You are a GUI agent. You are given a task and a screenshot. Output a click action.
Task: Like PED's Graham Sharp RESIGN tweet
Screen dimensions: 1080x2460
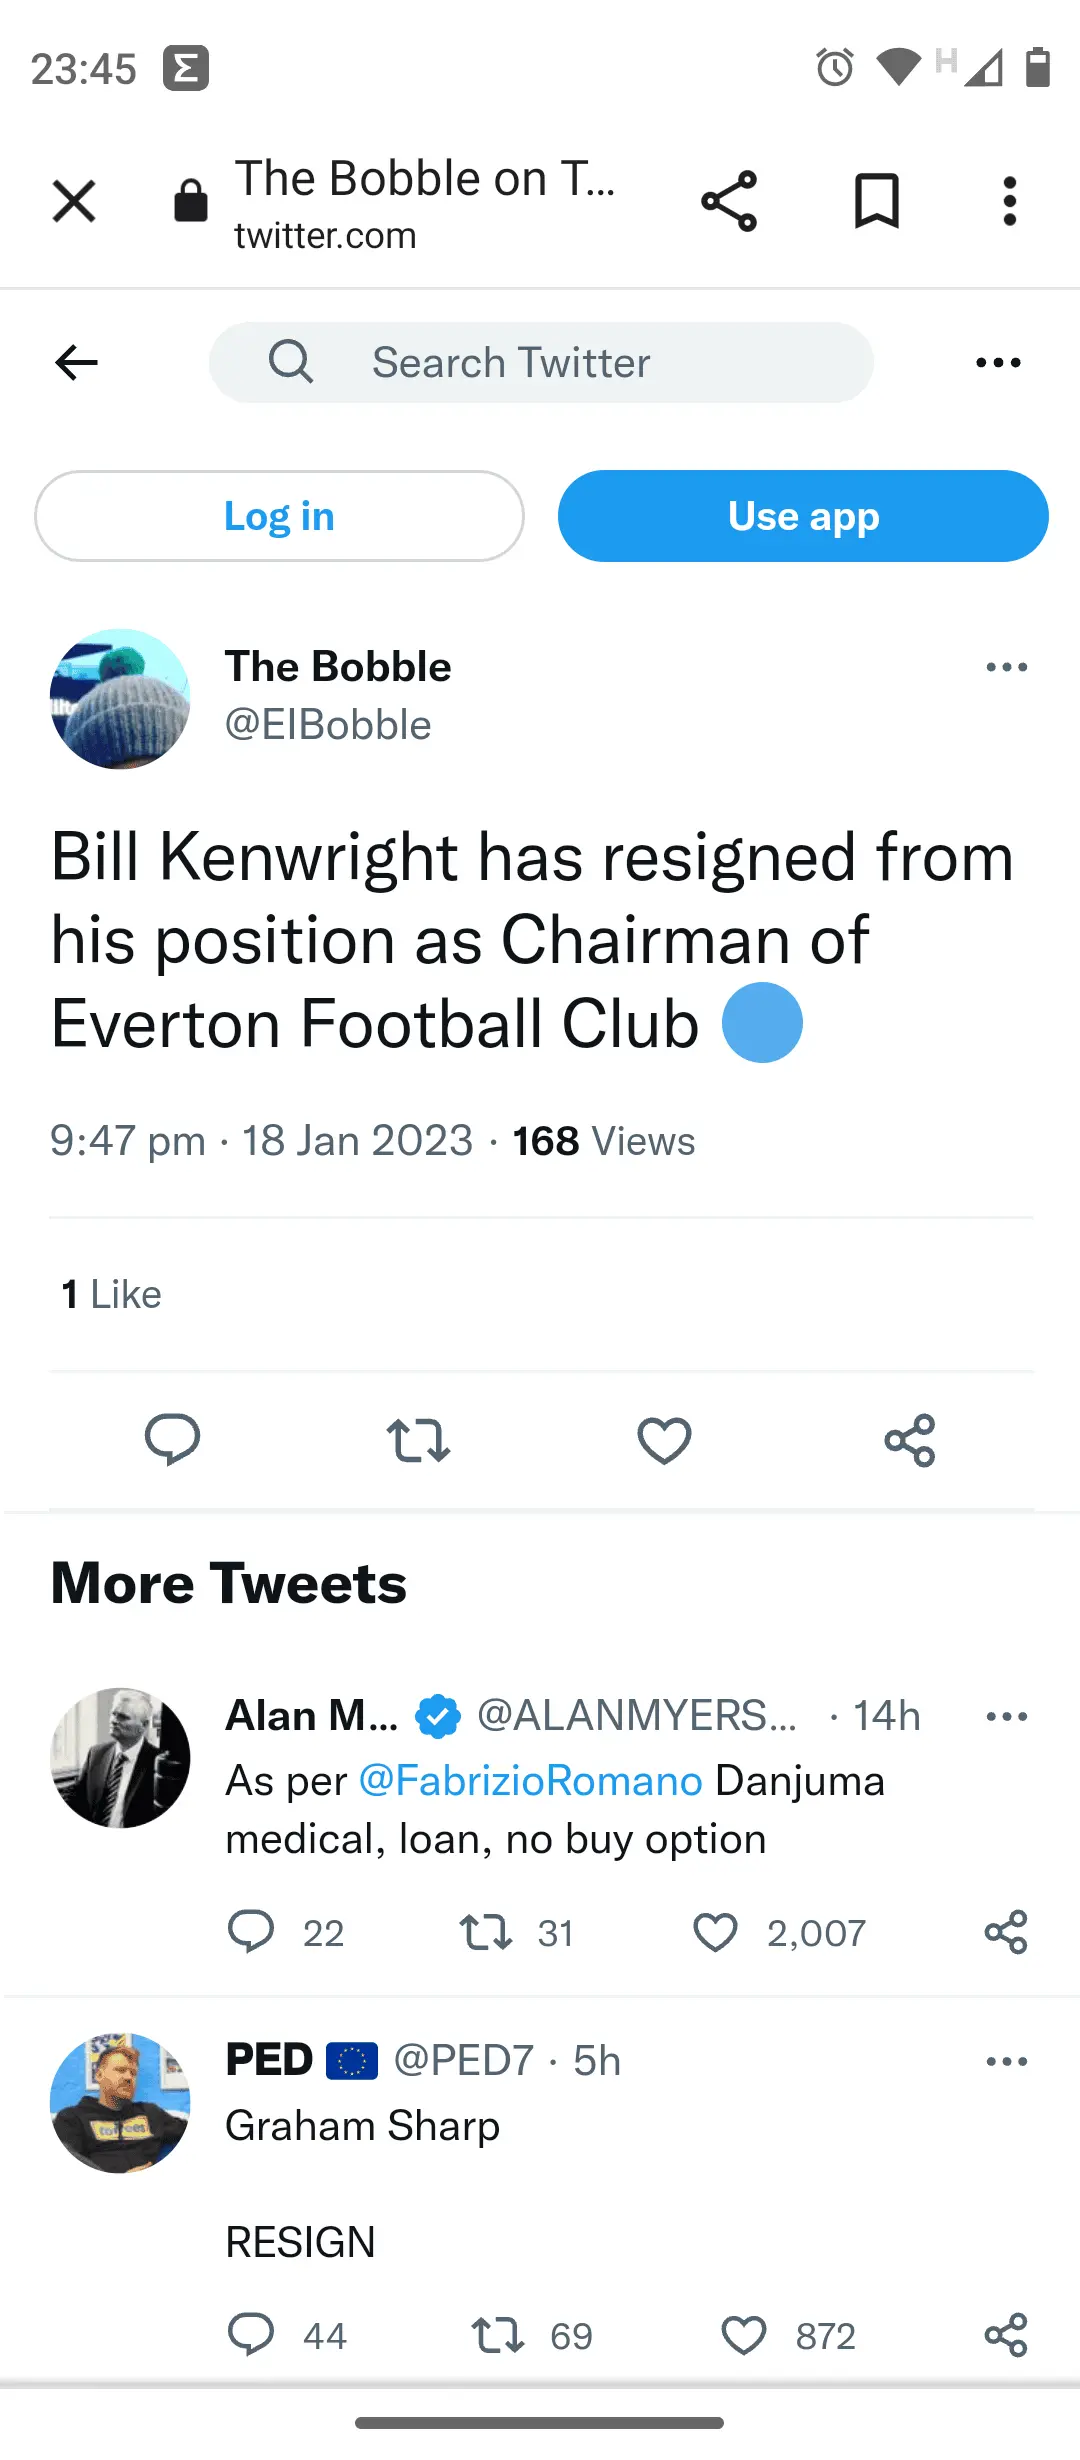point(744,2336)
